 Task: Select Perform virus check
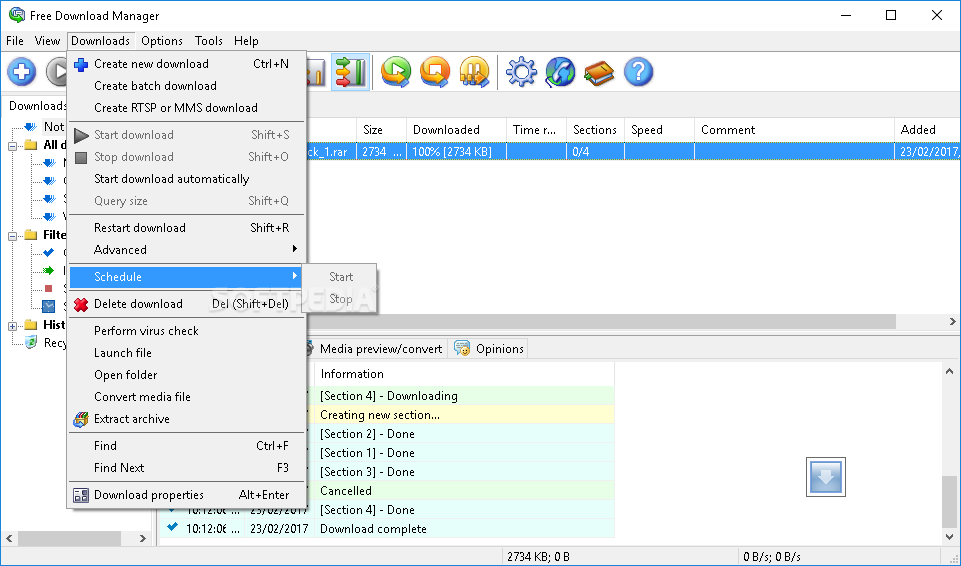tap(187, 331)
